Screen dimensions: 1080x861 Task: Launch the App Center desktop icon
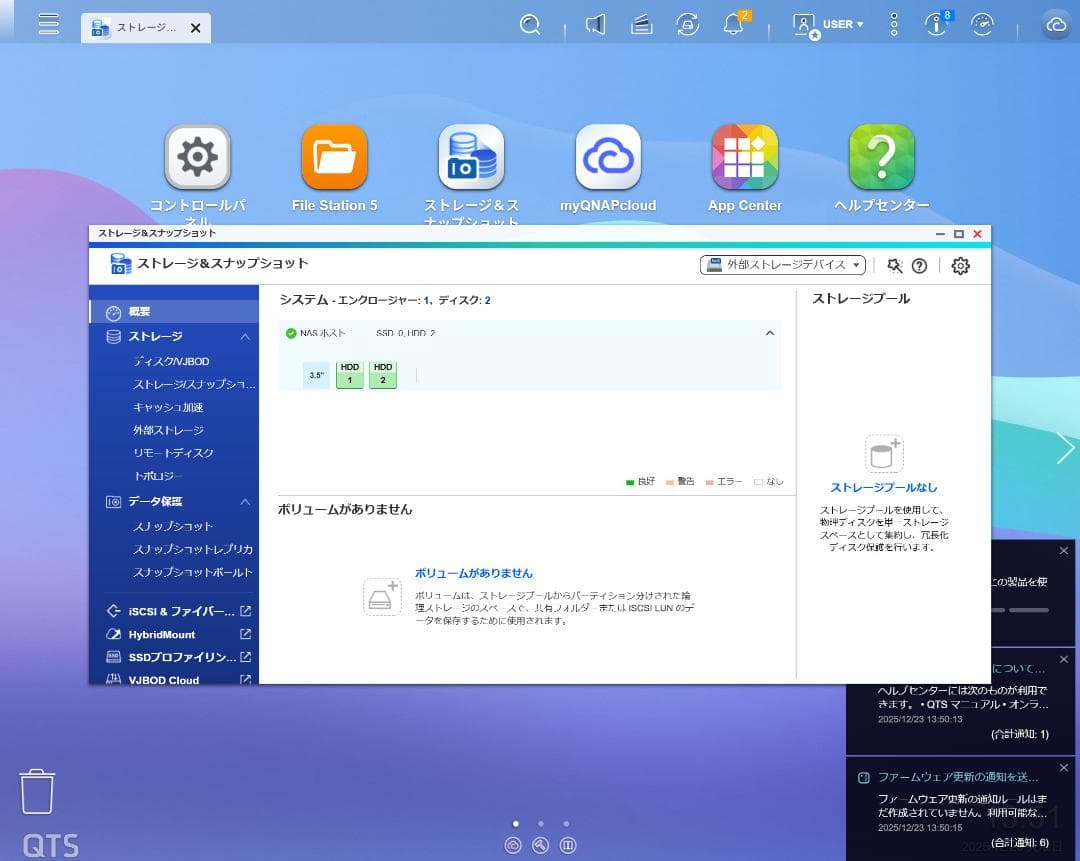744,157
